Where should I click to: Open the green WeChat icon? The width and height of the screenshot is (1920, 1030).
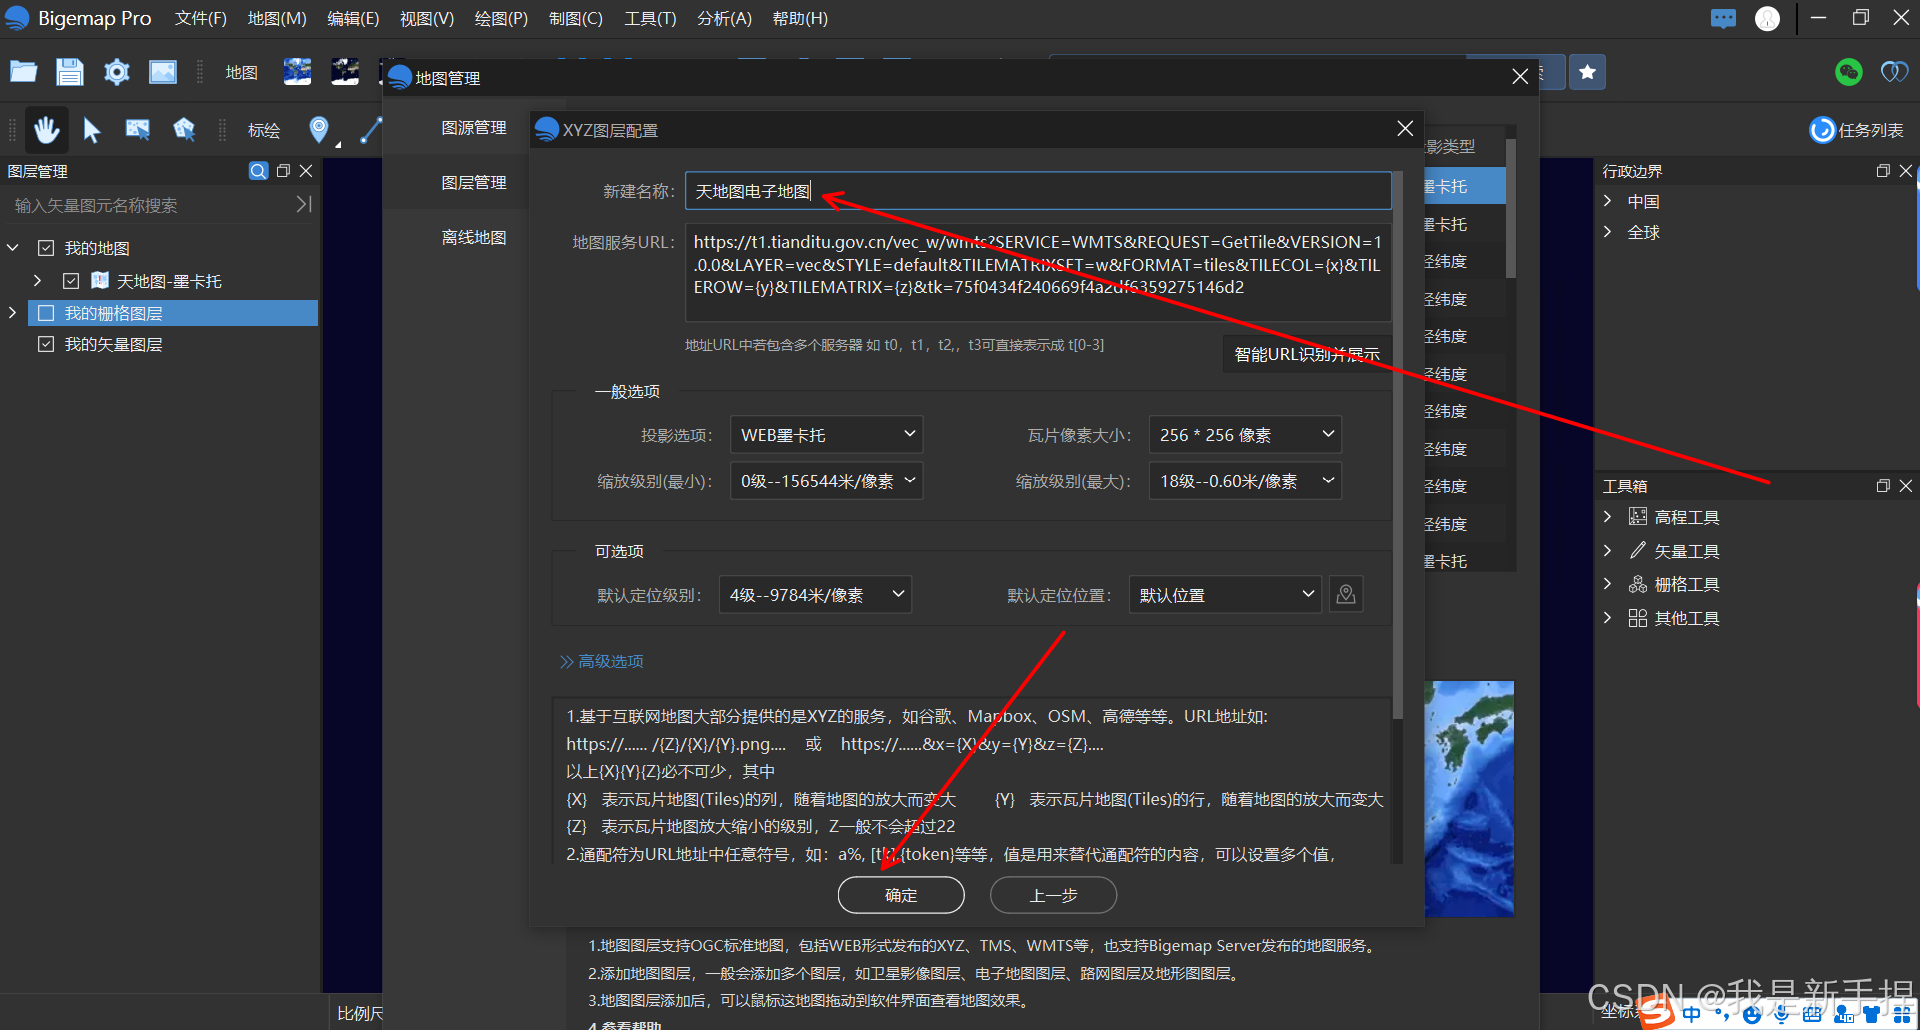click(x=1849, y=72)
